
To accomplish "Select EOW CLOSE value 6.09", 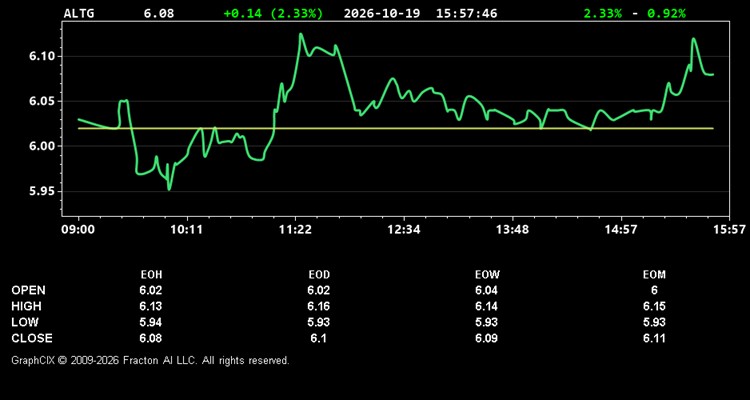I will click(x=486, y=338).
